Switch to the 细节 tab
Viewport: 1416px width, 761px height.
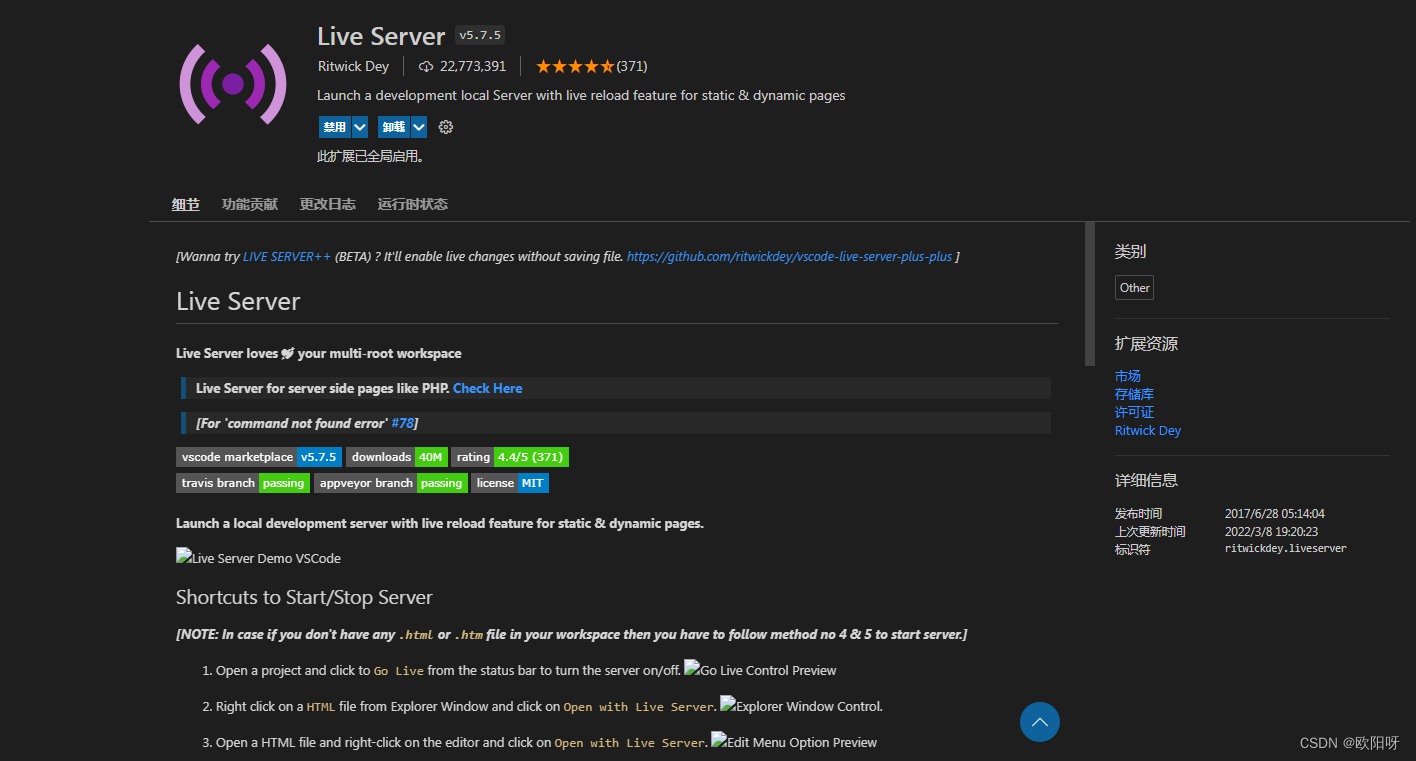point(186,204)
